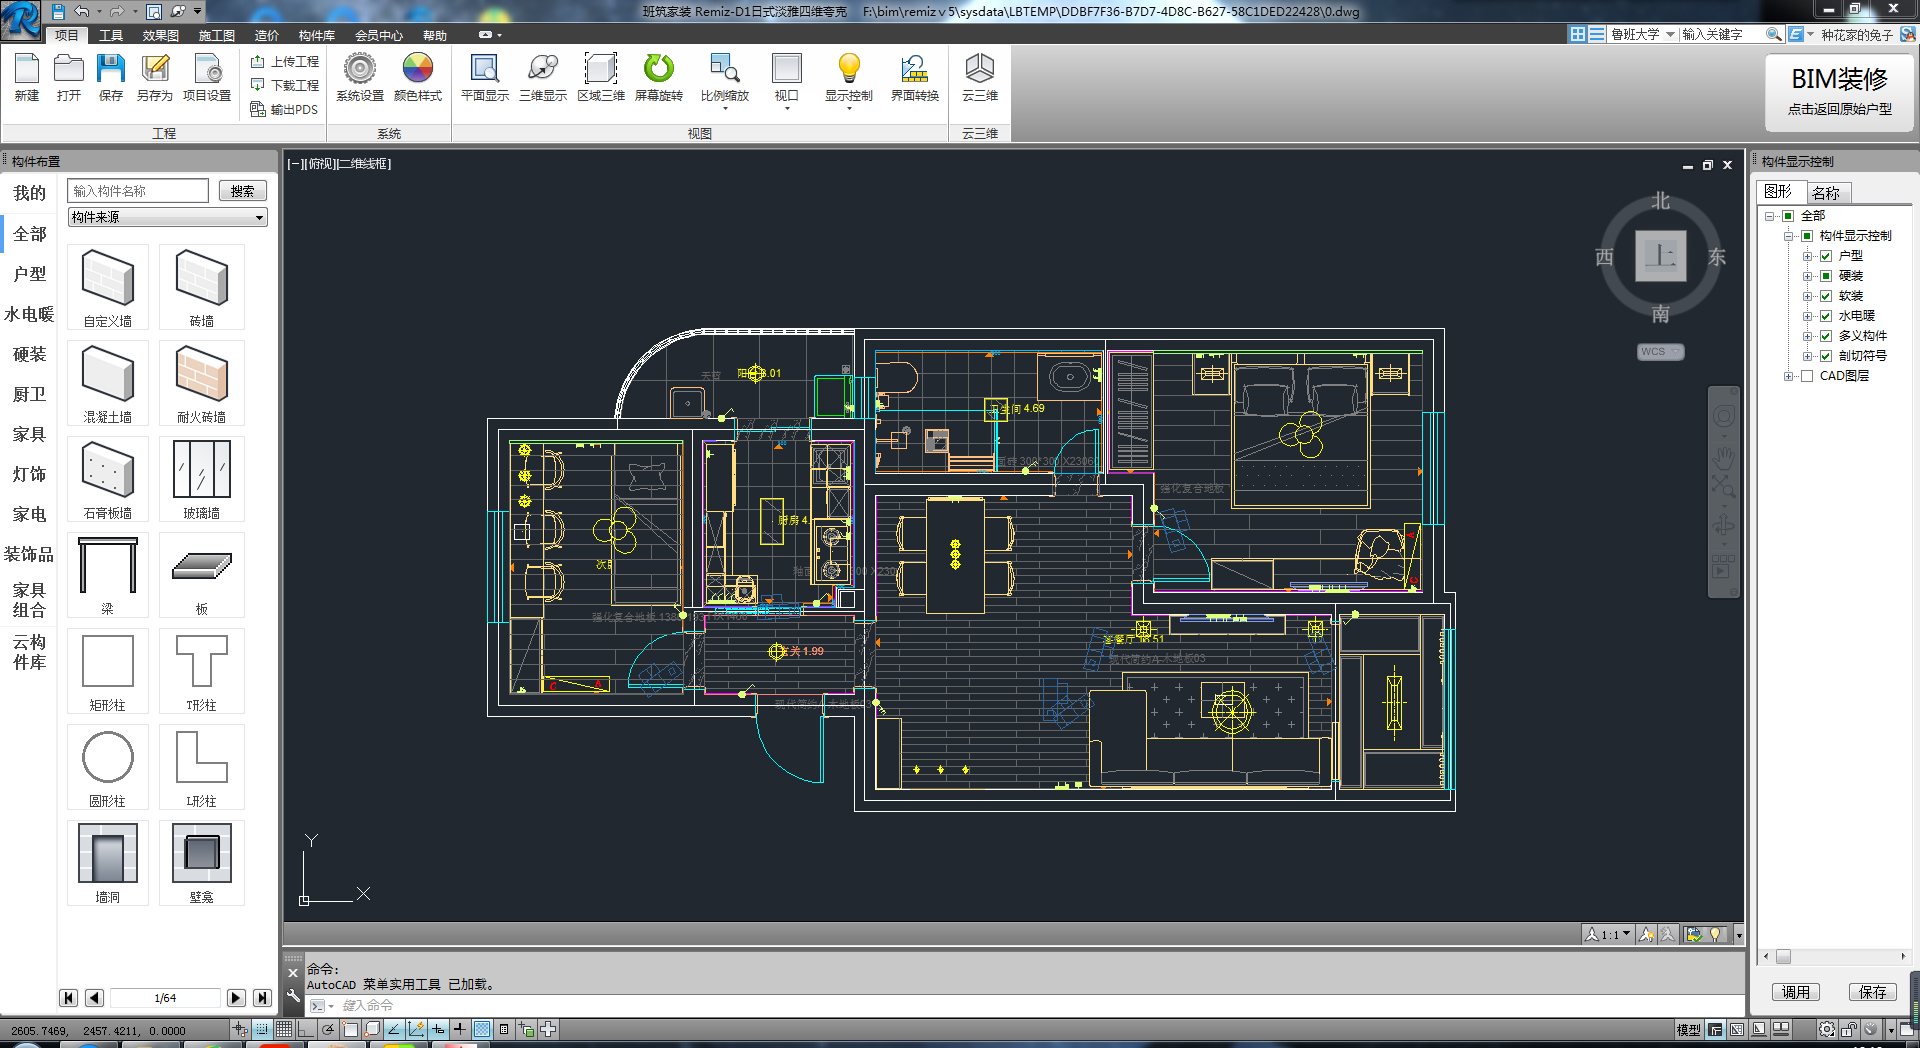Click 输出PDS export

[x=285, y=109]
